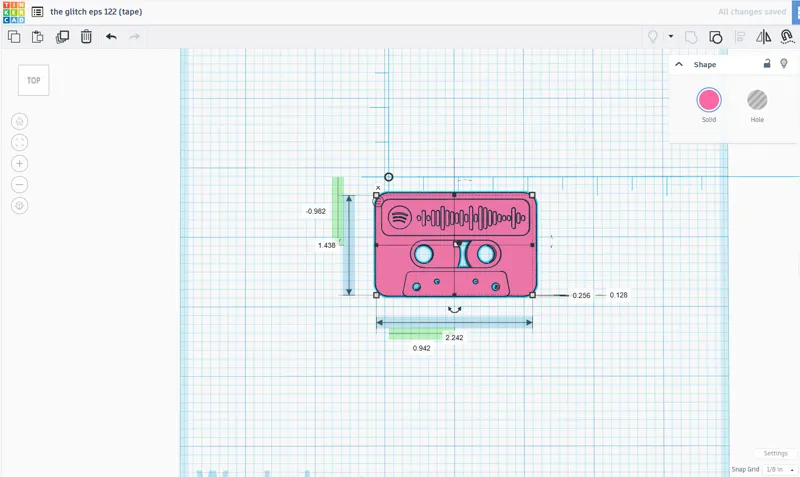The height and width of the screenshot is (477, 800).
Task: Click the Group shapes icon
Action: point(691,37)
